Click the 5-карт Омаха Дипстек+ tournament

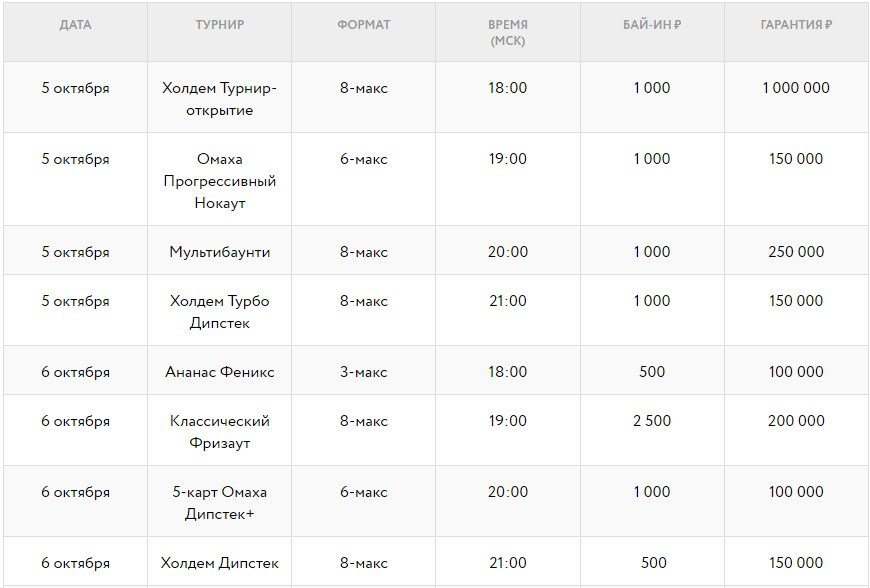(219, 503)
